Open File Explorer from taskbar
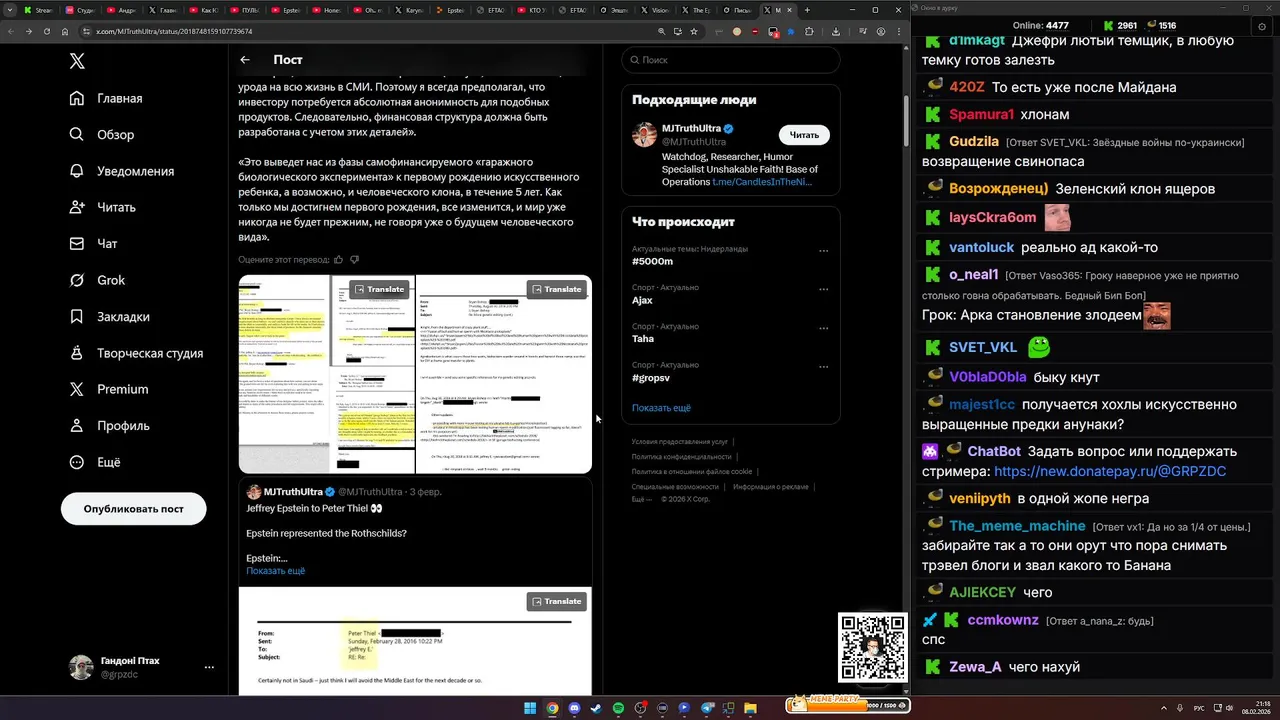Viewport: 1280px width, 720px height. click(x=751, y=708)
